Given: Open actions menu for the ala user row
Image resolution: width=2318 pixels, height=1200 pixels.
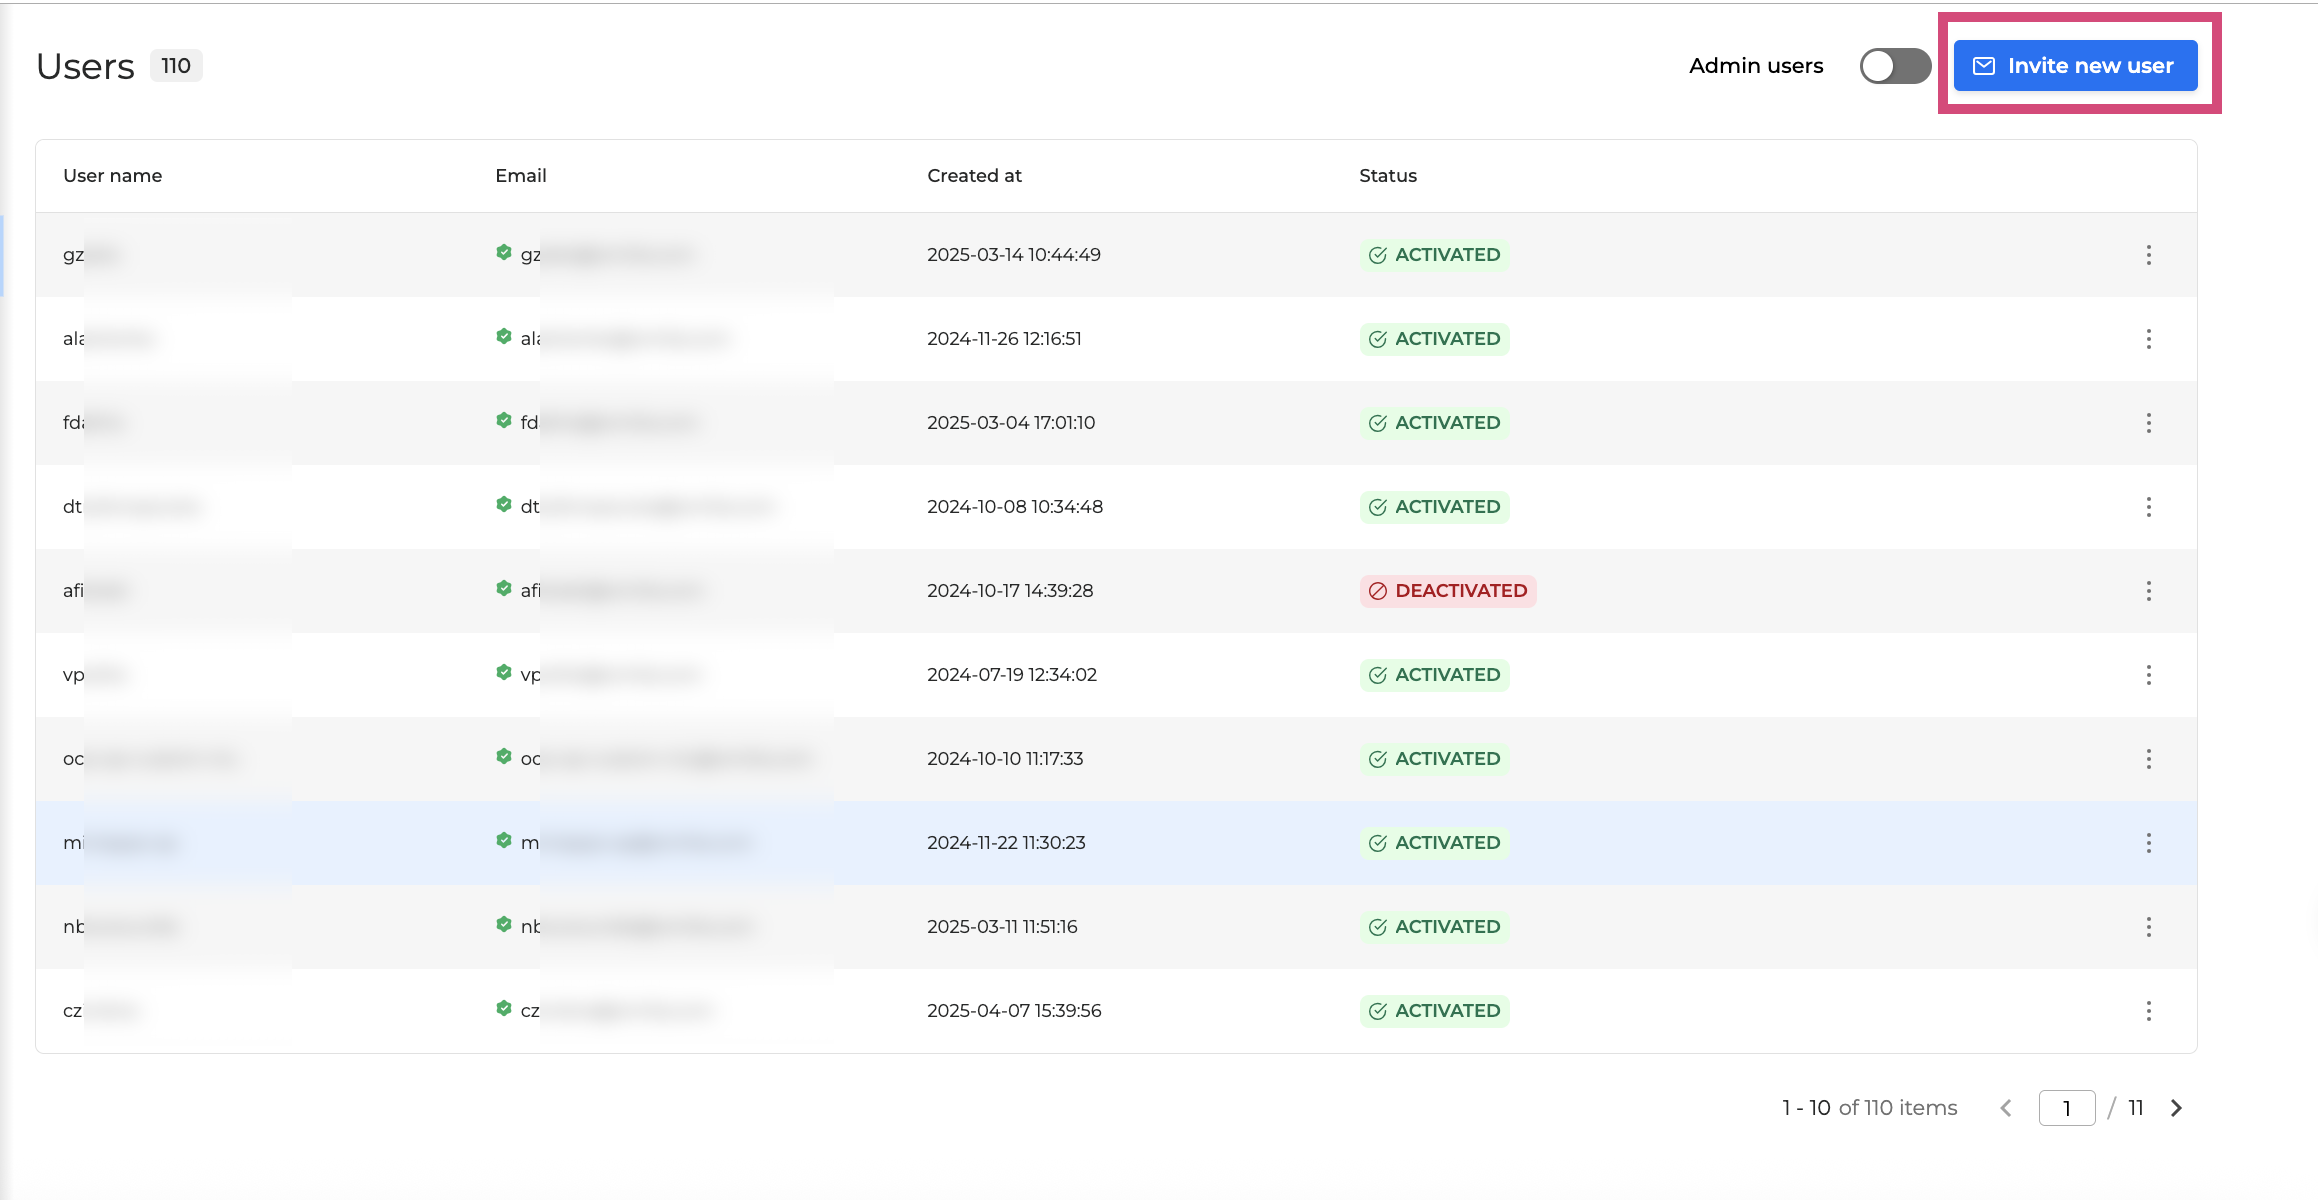Looking at the screenshot, I should point(2148,339).
